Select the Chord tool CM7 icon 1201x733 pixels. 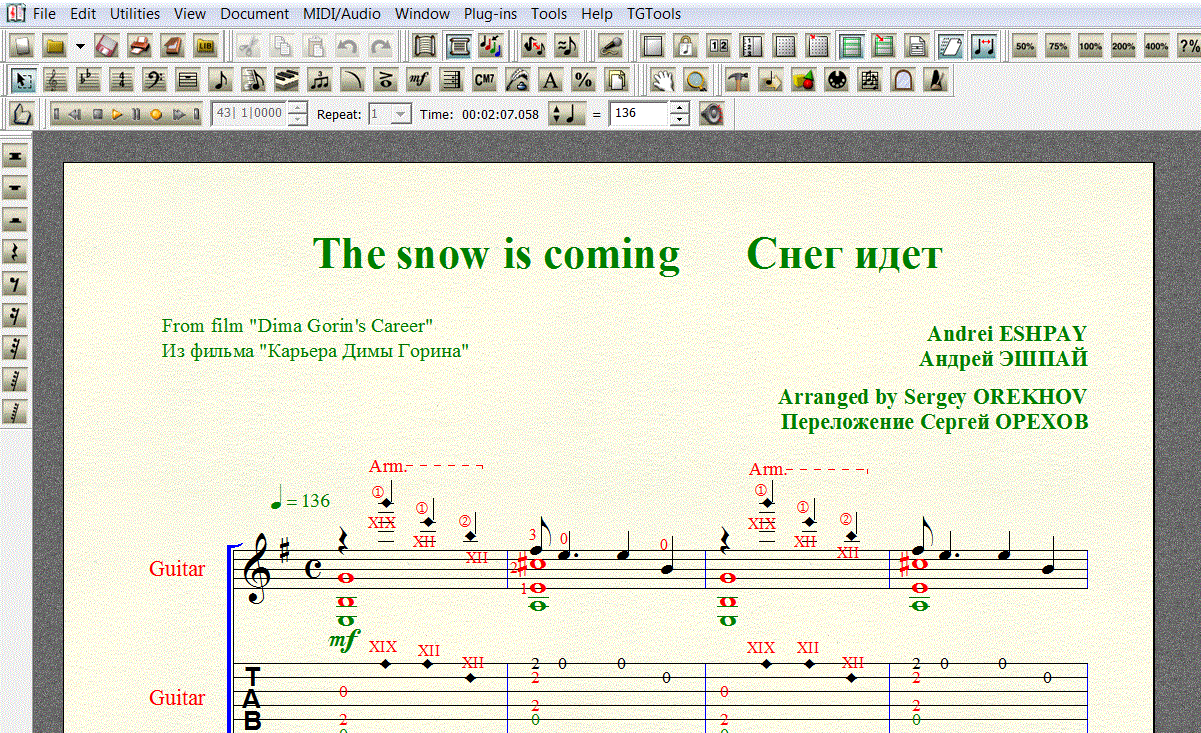[x=484, y=80]
